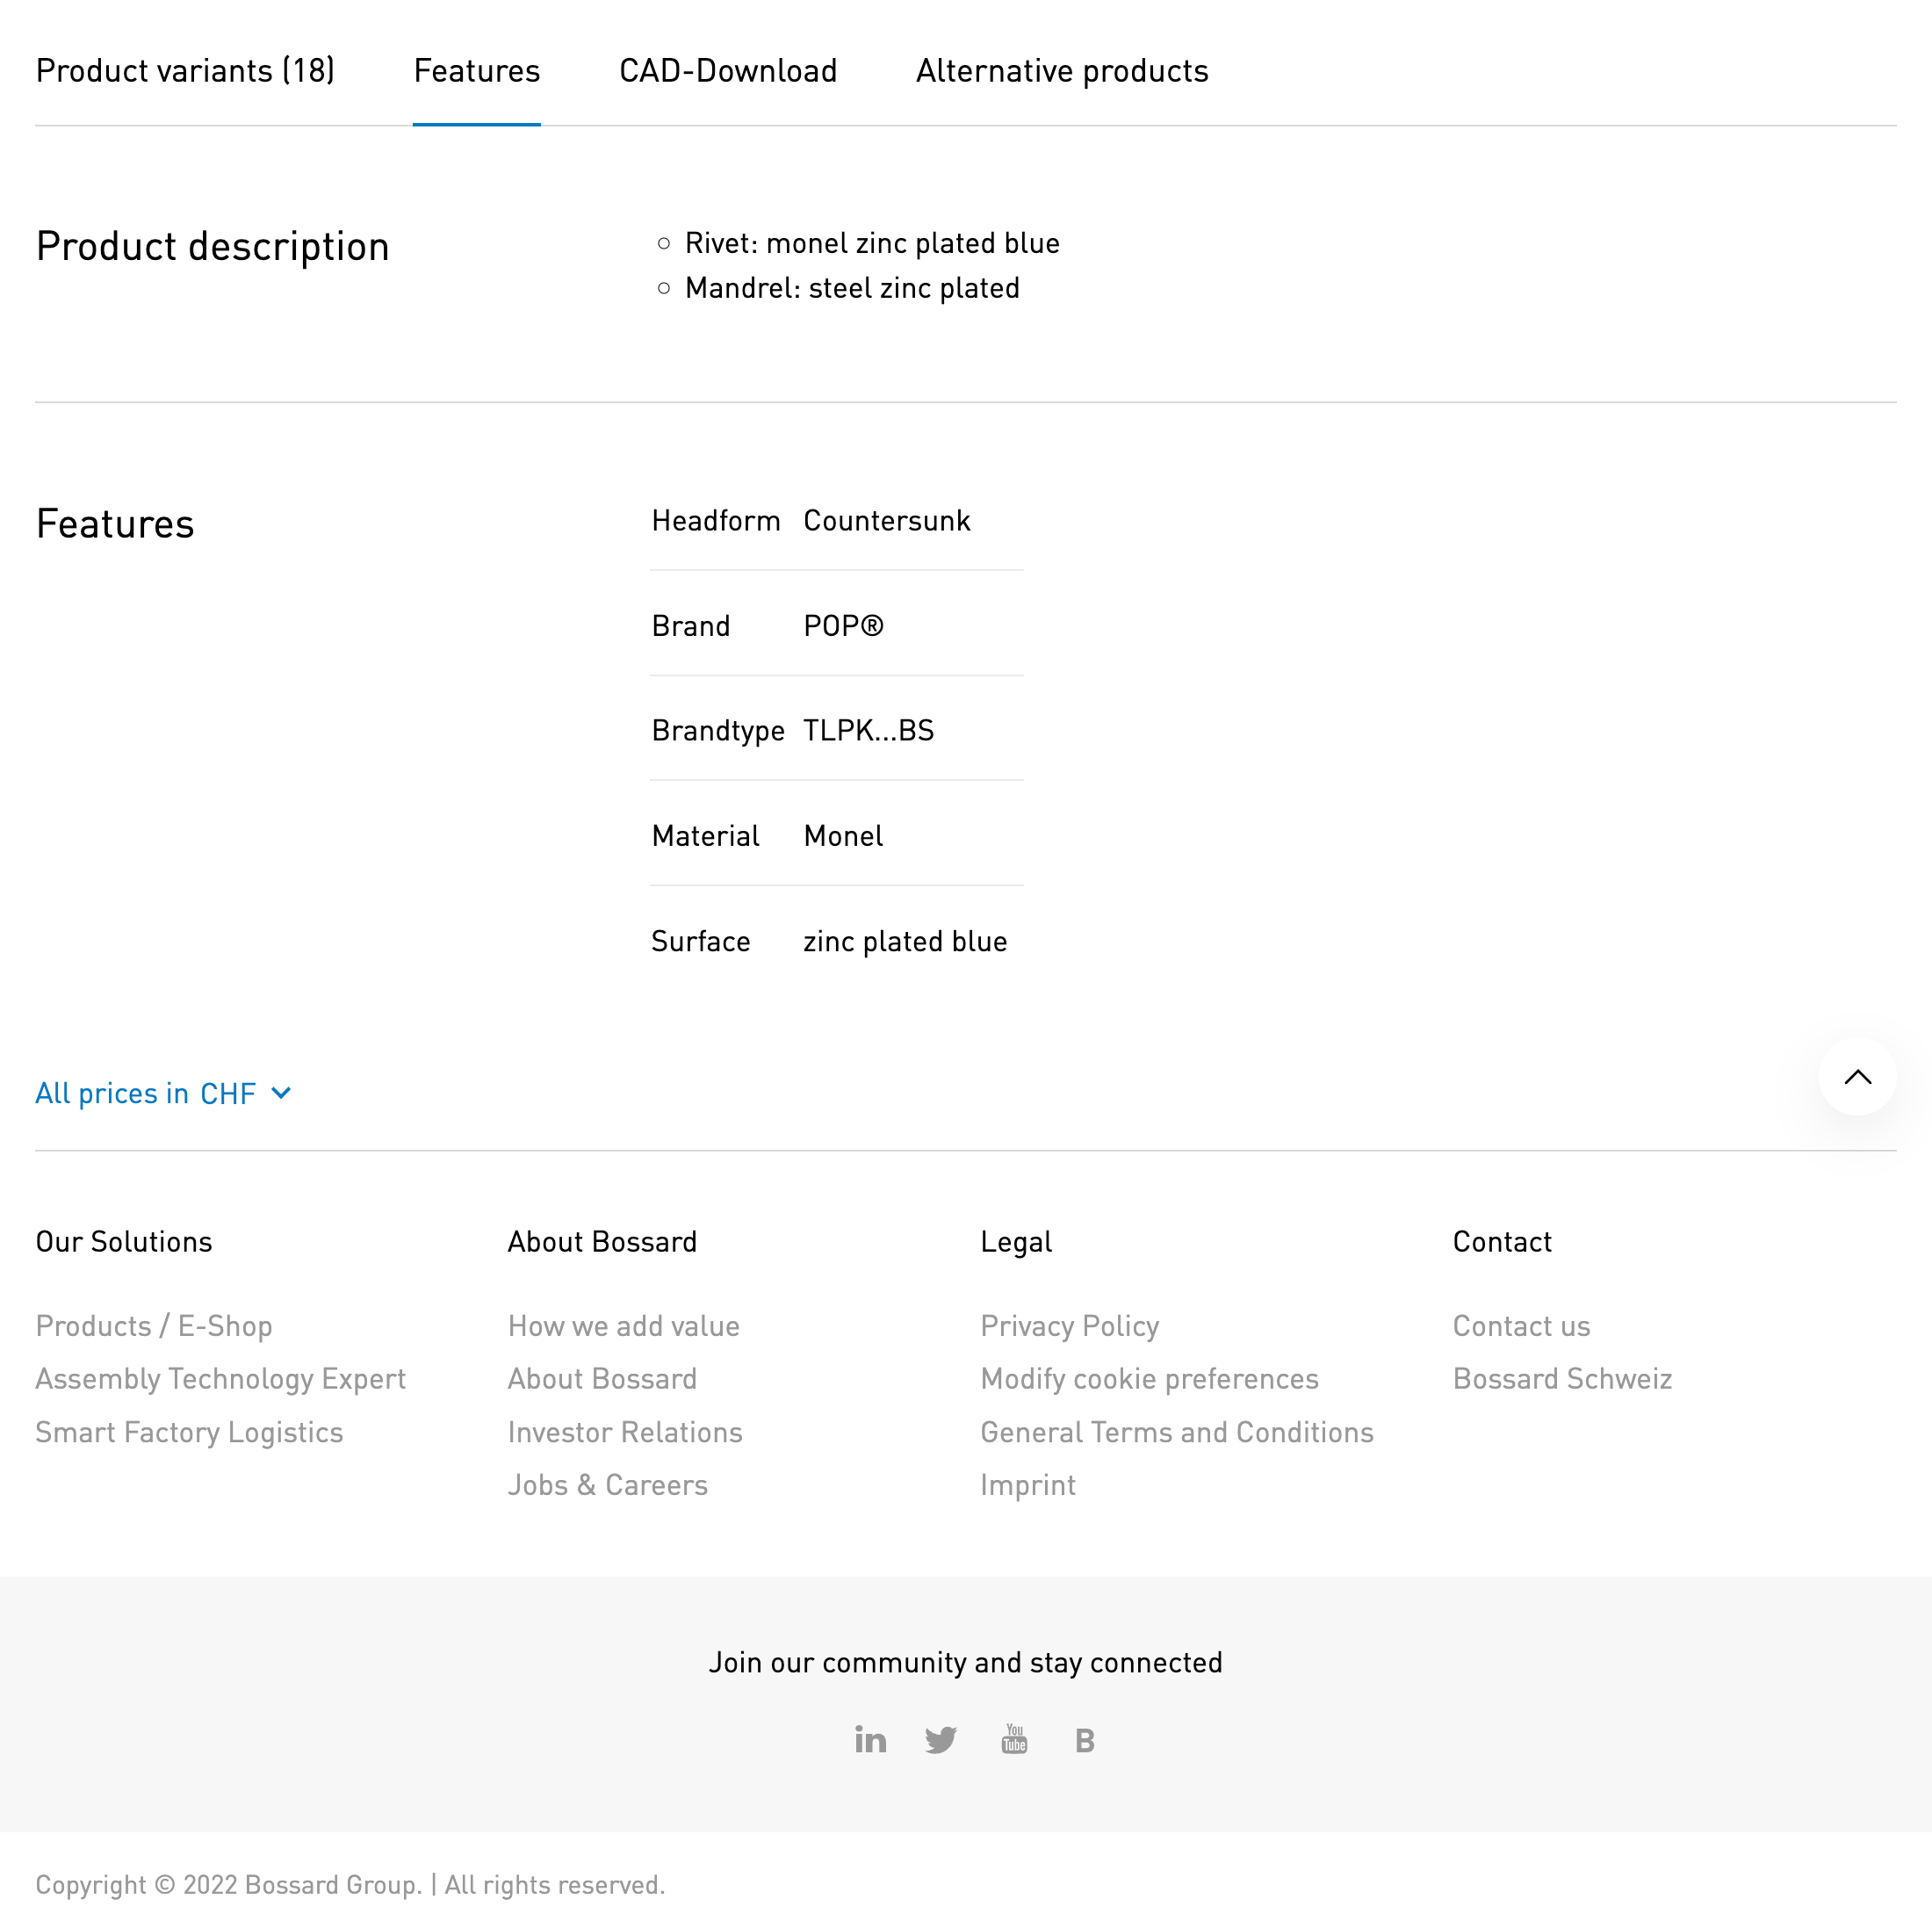Go to Products / E-Shop
1932x1928 pixels.
click(154, 1325)
